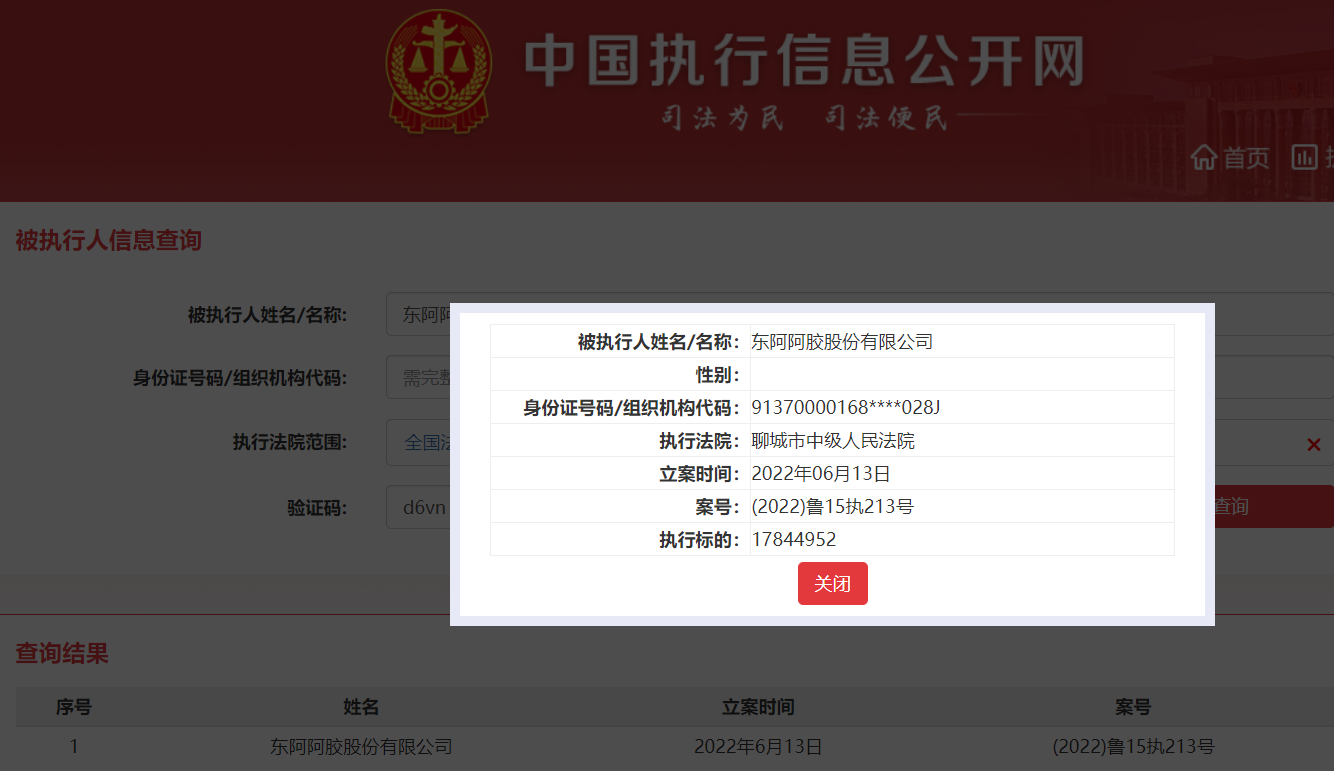
Task: Click the 查询结果 section heading
Action: [x=62, y=654]
